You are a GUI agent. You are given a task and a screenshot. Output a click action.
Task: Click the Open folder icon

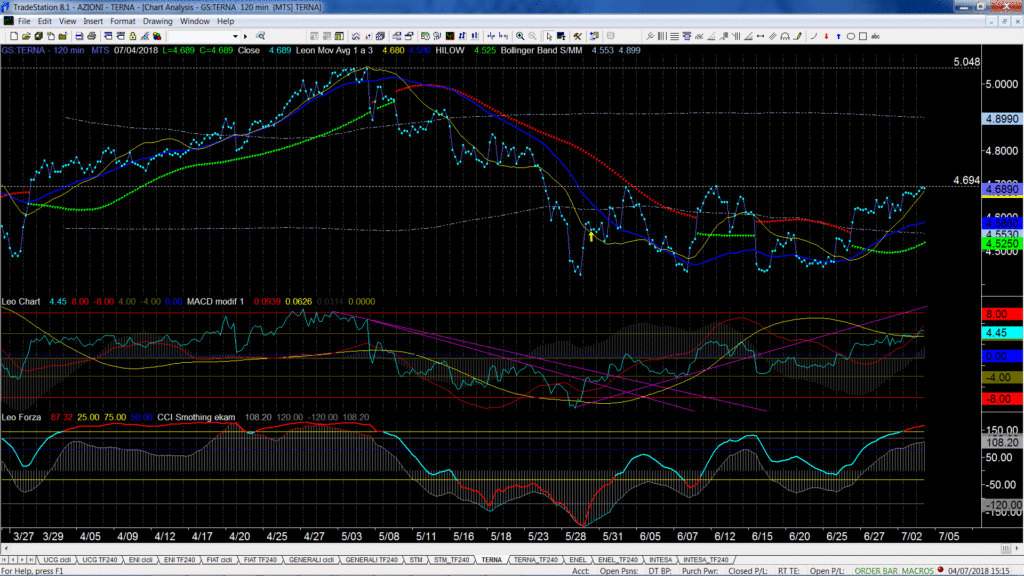(x=26, y=37)
